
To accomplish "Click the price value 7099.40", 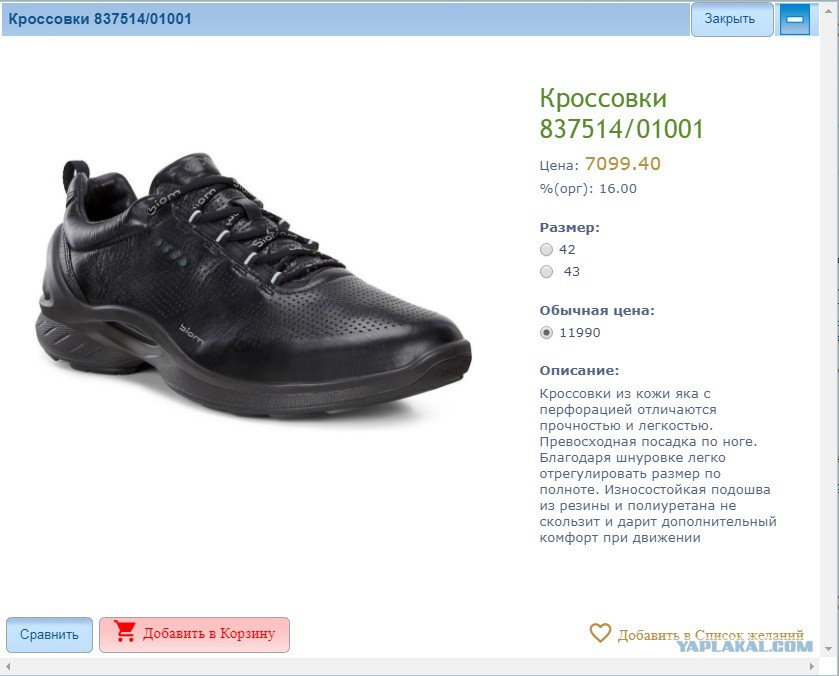I will pos(623,164).
